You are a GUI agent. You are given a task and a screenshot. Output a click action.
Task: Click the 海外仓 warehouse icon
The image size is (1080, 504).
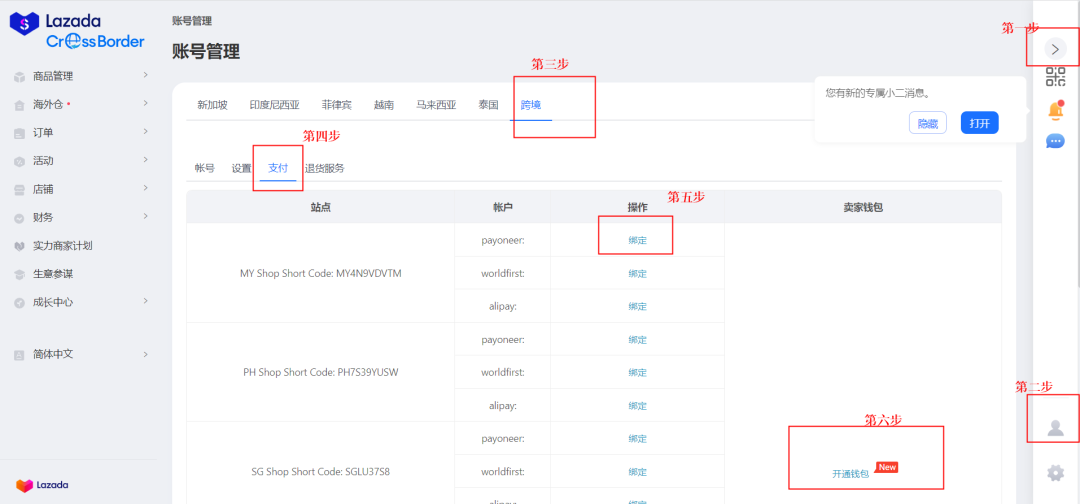coord(20,105)
